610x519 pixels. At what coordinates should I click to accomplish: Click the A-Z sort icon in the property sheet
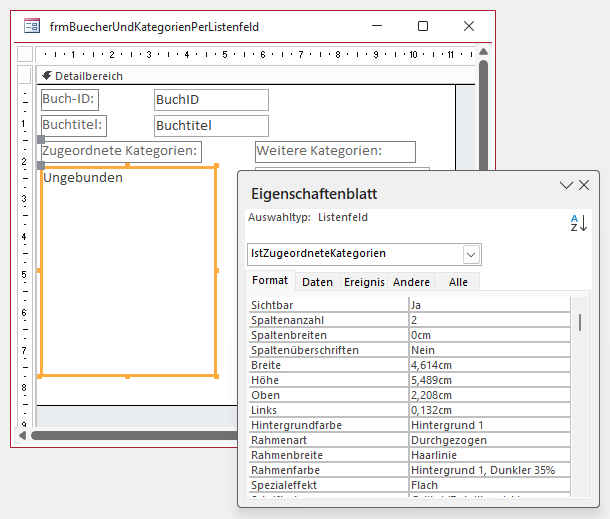(x=578, y=223)
